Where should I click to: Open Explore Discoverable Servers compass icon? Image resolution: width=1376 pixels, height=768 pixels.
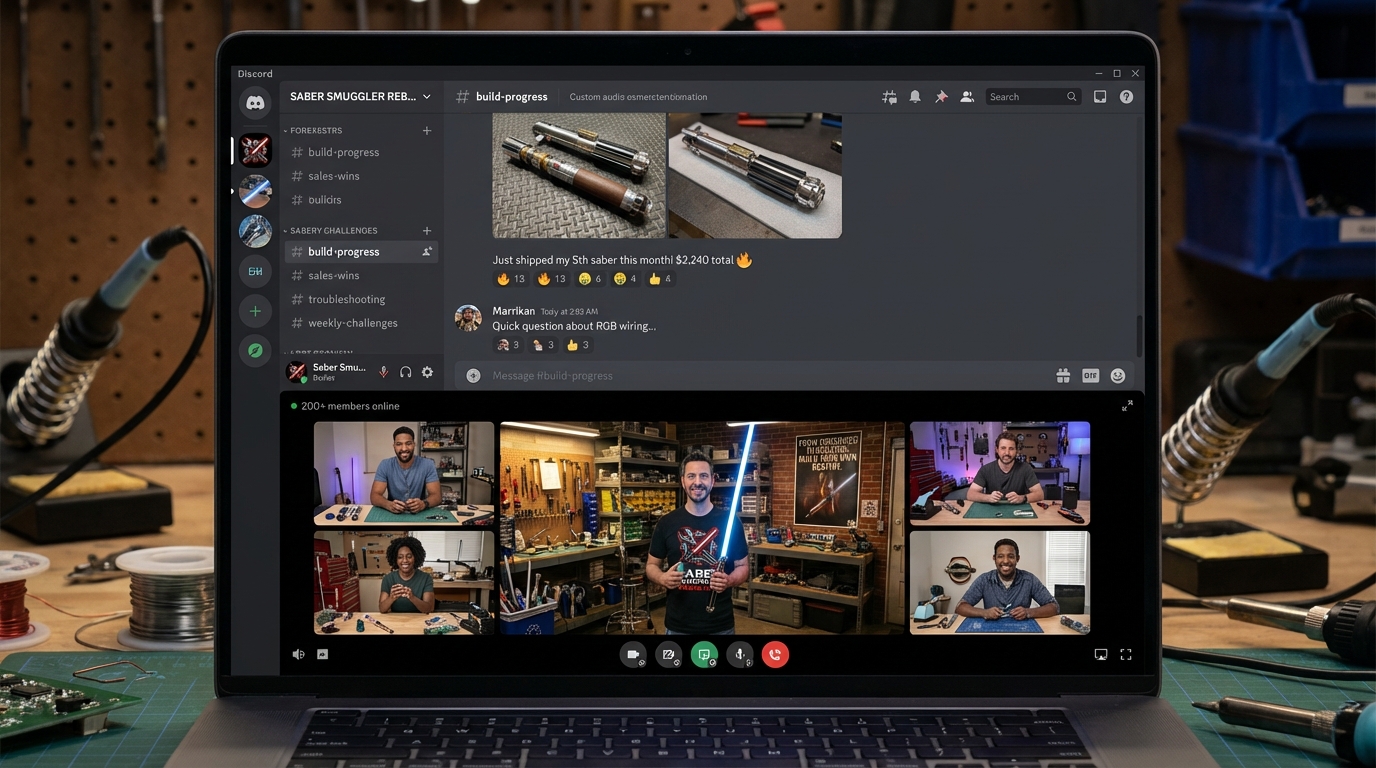point(255,350)
